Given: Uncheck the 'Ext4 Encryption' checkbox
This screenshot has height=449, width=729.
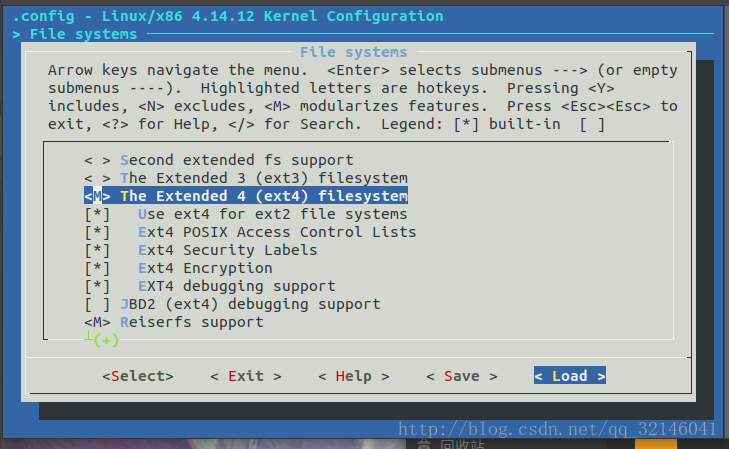Looking at the screenshot, I should click(97, 268).
